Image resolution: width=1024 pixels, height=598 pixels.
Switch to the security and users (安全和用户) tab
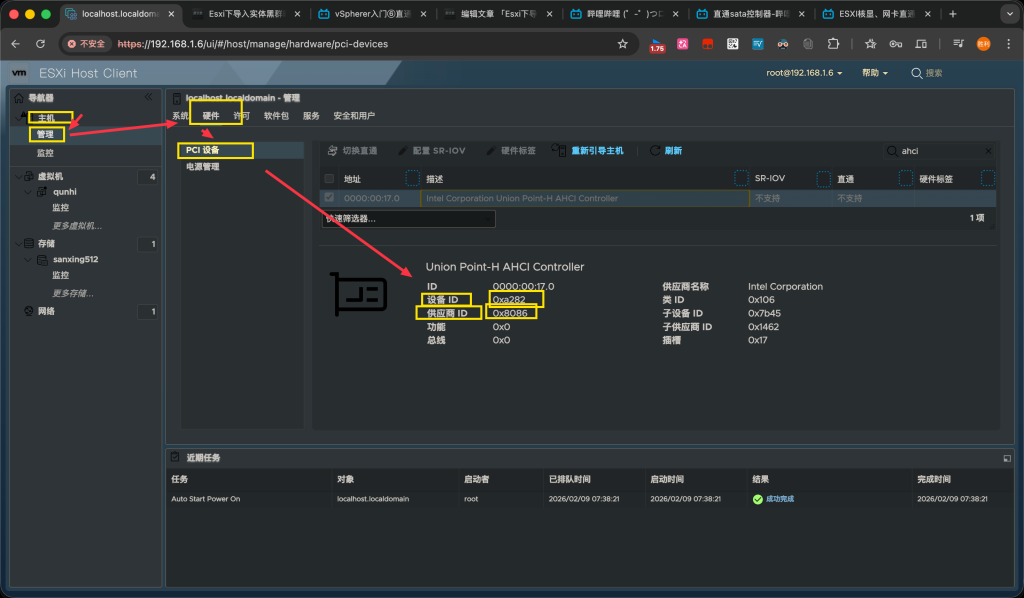pos(354,116)
